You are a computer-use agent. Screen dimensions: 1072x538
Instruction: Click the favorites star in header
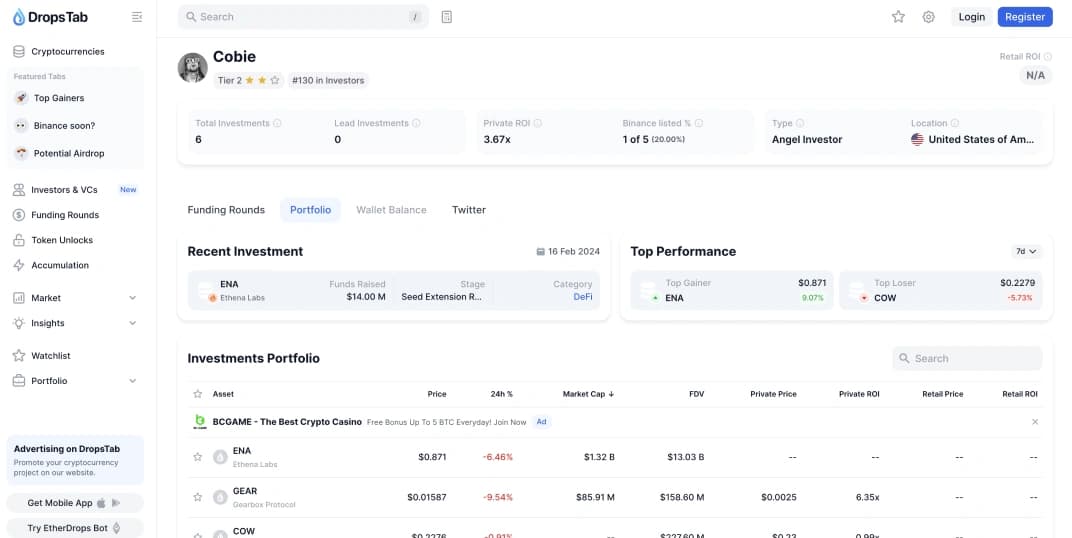coord(898,17)
